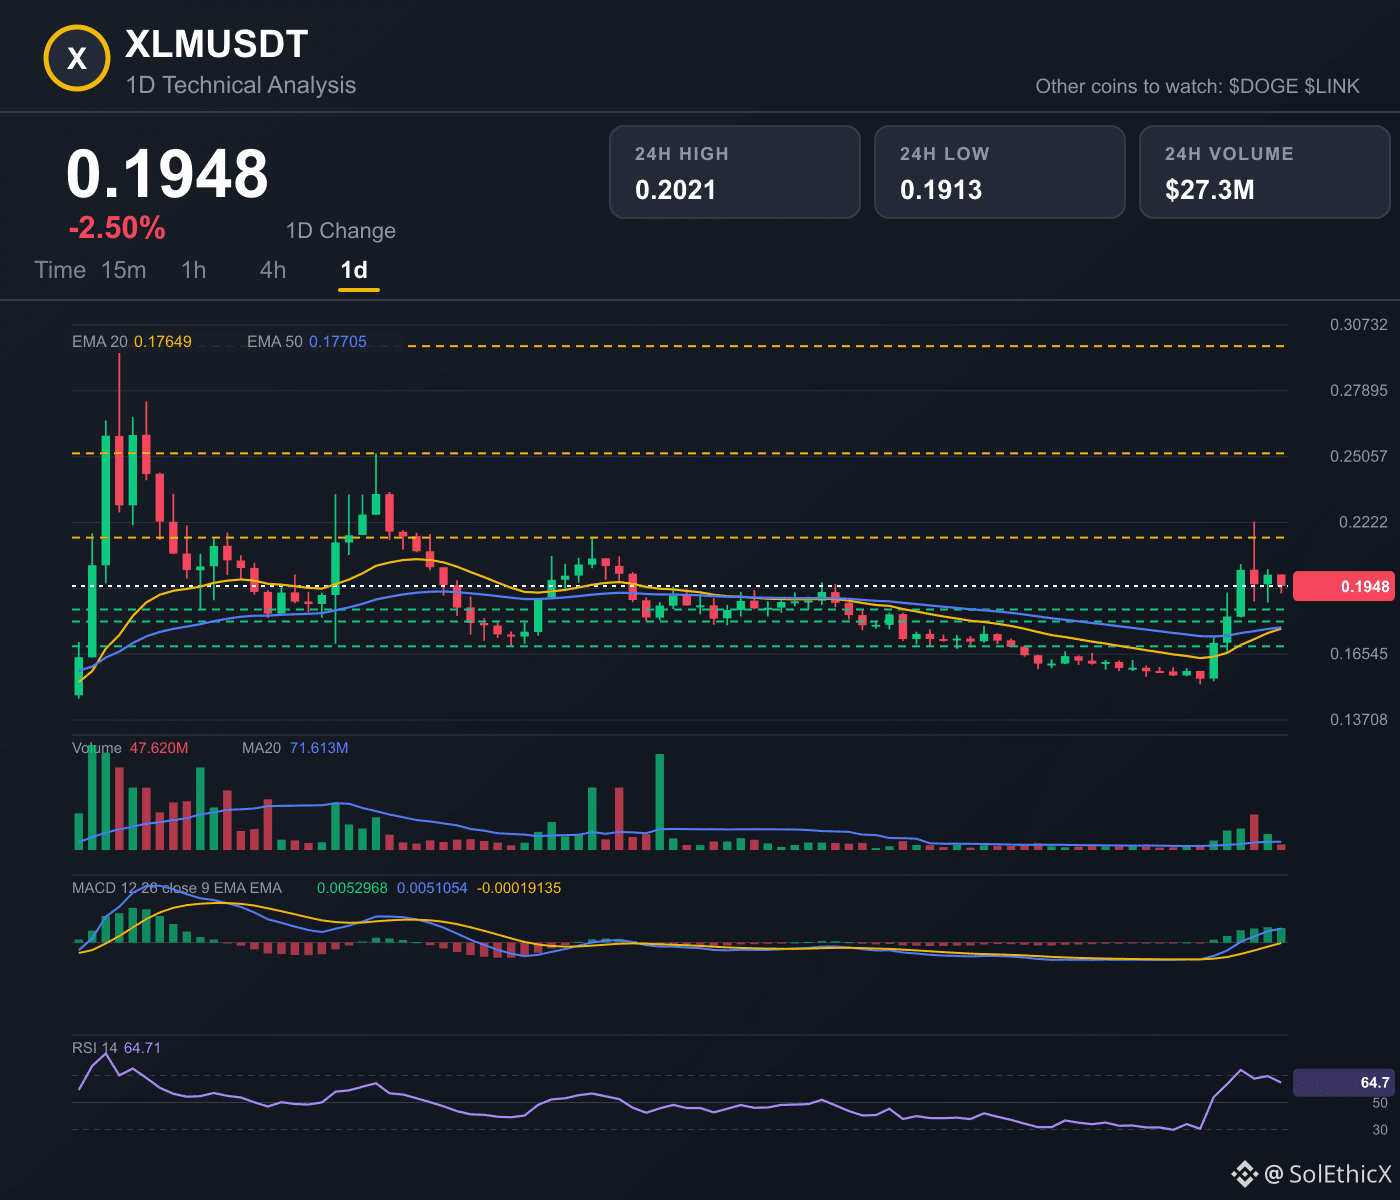Image resolution: width=1400 pixels, height=1200 pixels.
Task: Click the large 0.1948 current price
Action: (167, 174)
